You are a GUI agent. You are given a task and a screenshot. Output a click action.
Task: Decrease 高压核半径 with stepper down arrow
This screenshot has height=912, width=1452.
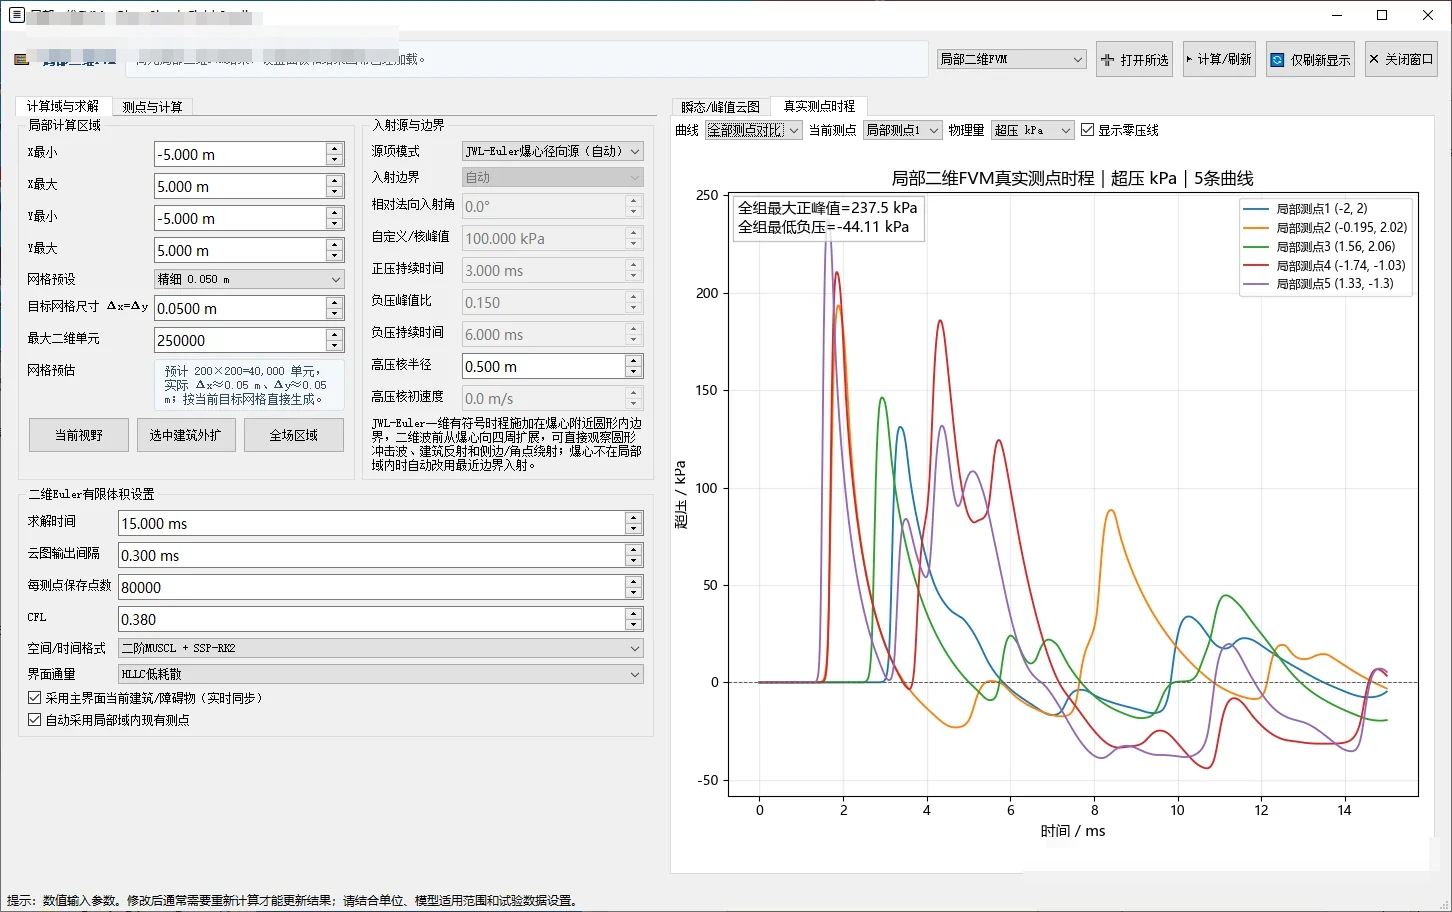634,372
